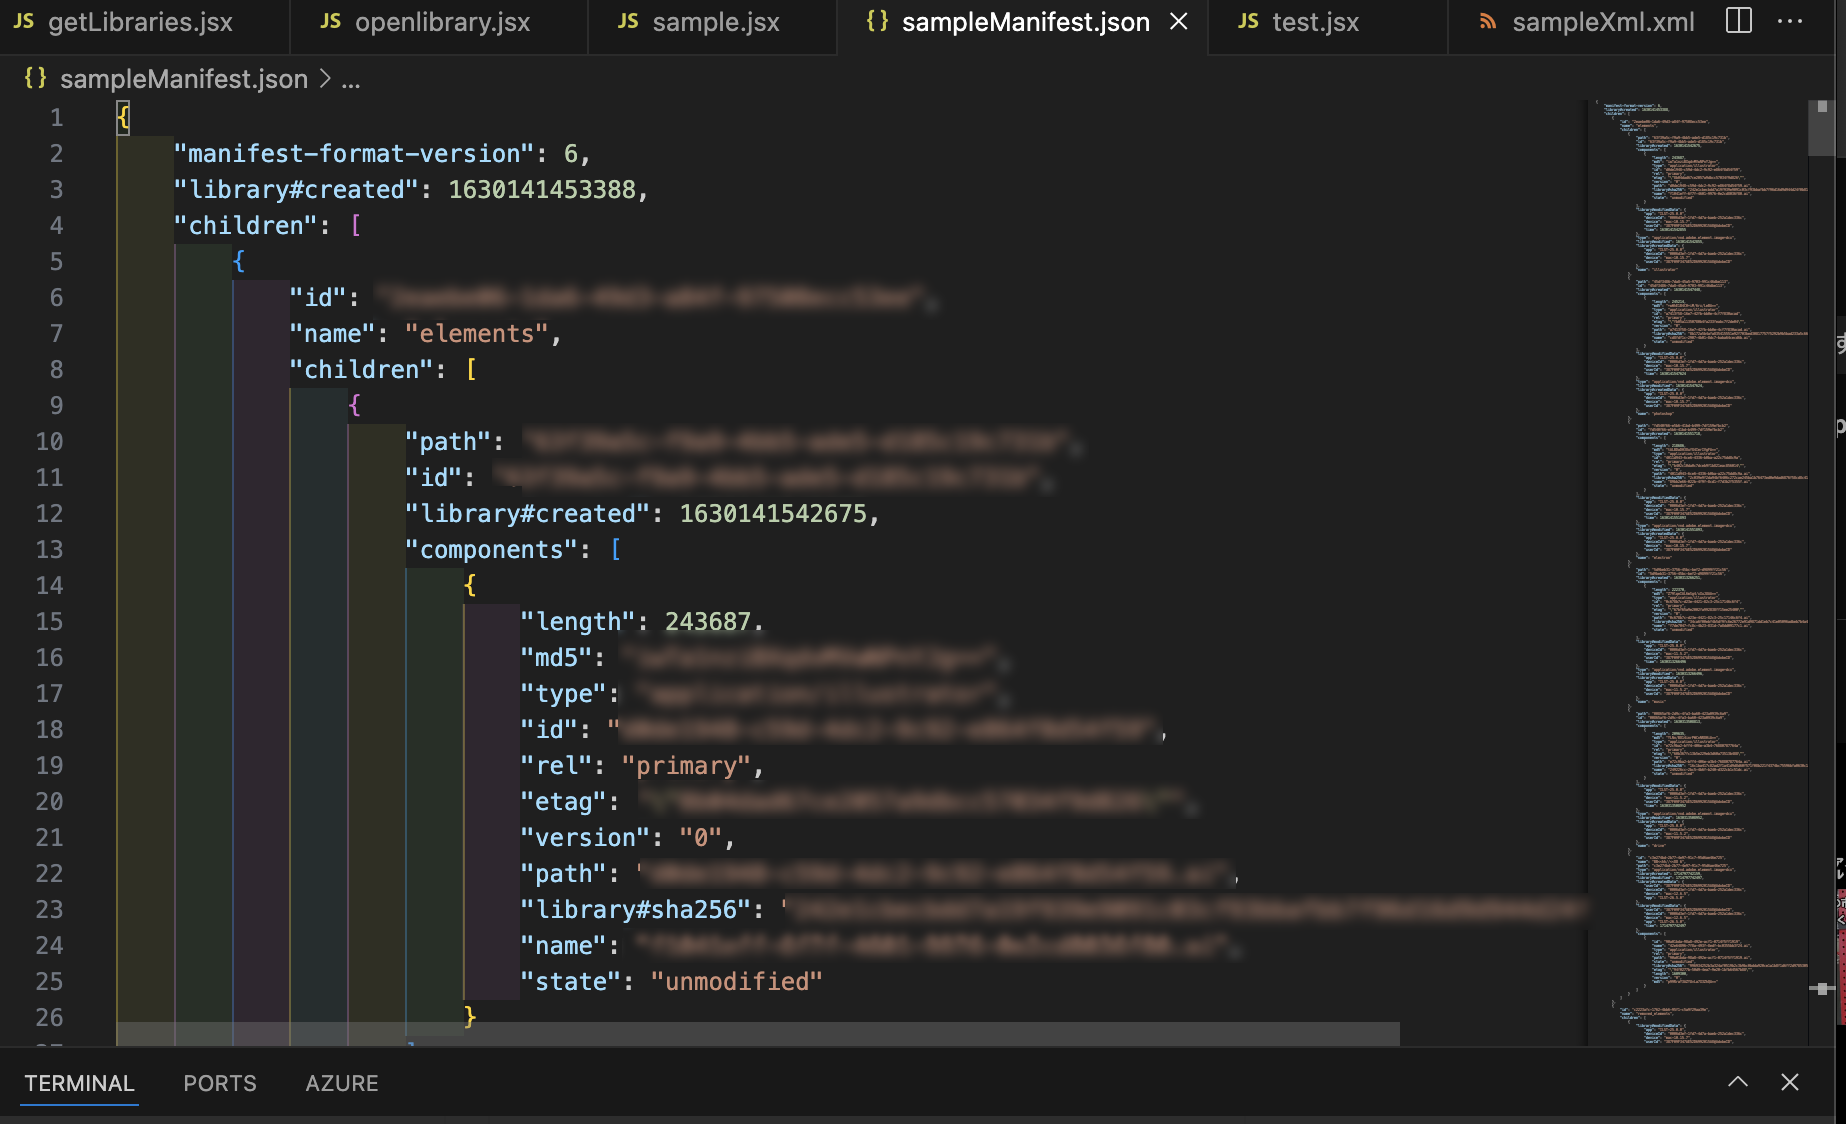This screenshot has height=1124, width=1846.
Task: Close the sampleManifest.json tab
Action: [1179, 21]
